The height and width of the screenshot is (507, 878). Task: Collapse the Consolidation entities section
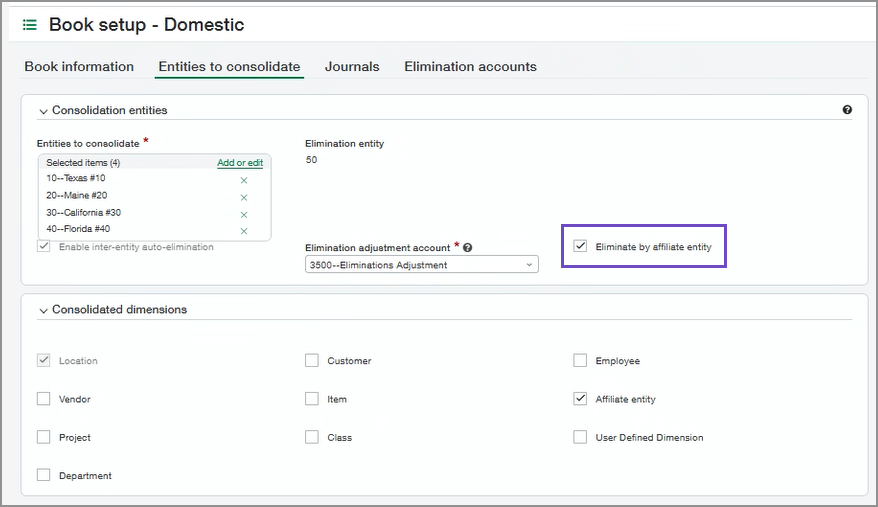pyautogui.click(x=43, y=111)
